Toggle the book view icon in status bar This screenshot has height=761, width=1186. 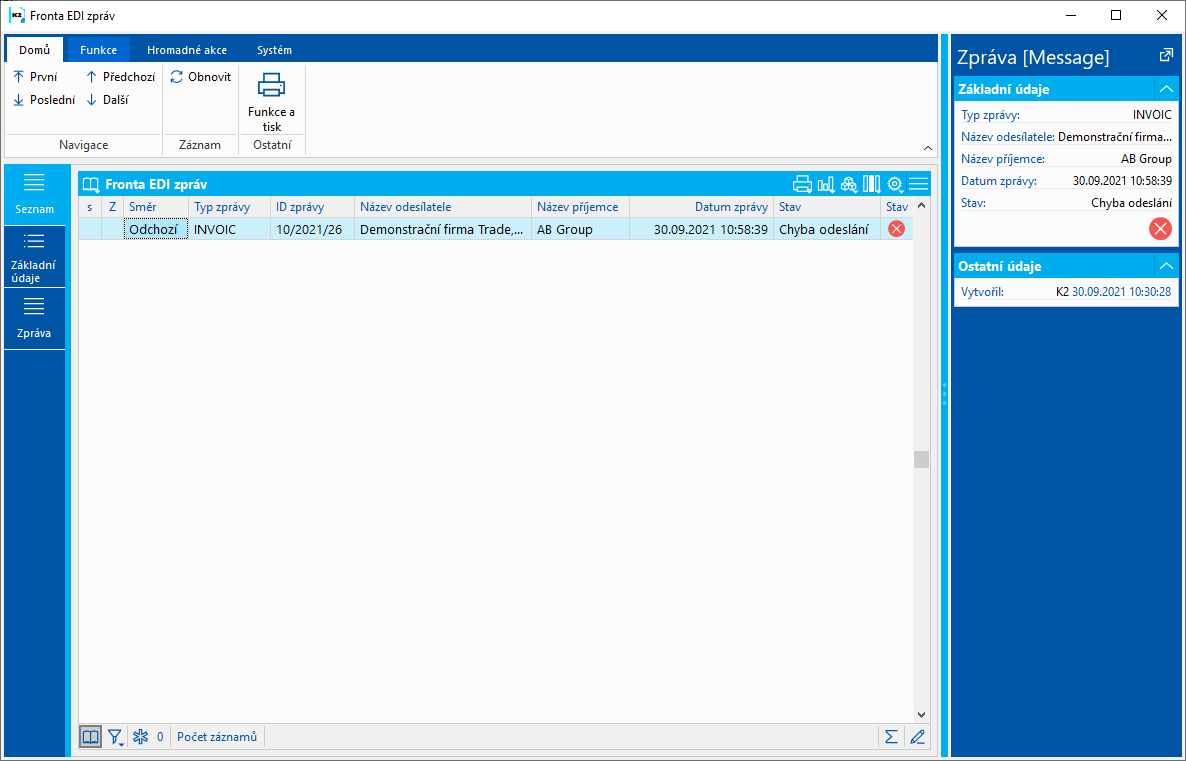click(90, 737)
